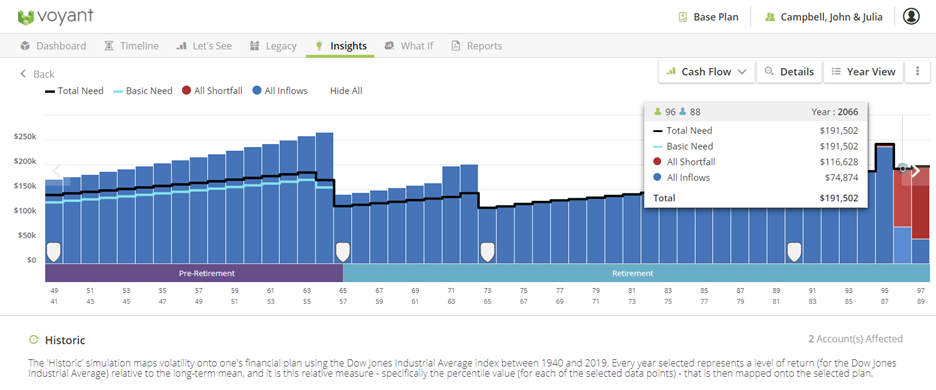Expand the Cash Flow dropdown
Screen dimensions: 936x390
707,72
